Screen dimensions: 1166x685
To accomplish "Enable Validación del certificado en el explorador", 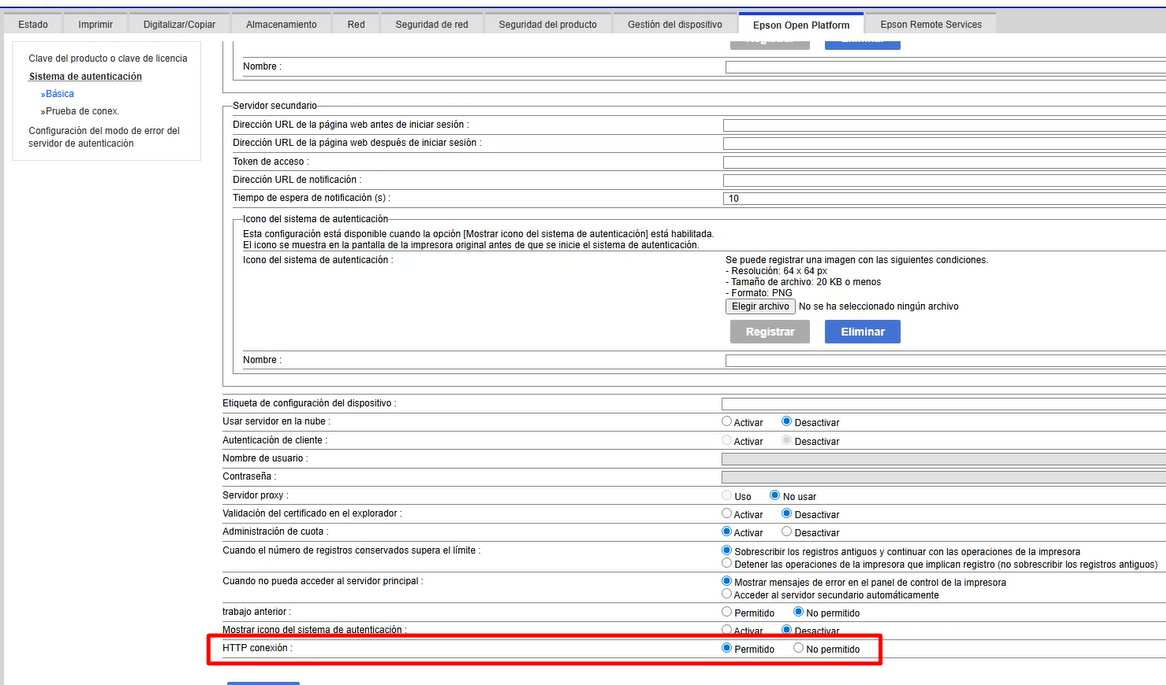I will tap(727, 514).
